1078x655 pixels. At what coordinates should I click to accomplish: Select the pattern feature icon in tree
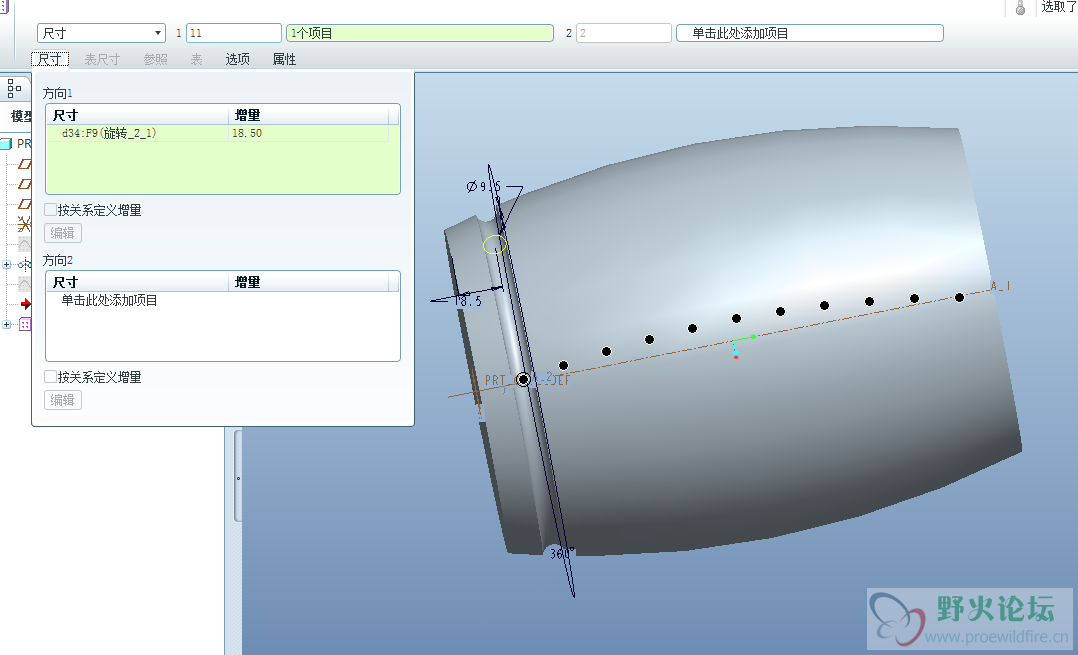coord(25,324)
